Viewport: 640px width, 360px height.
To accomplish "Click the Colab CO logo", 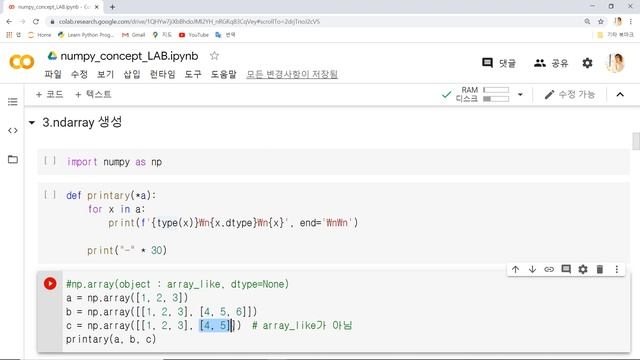I will (x=22, y=62).
